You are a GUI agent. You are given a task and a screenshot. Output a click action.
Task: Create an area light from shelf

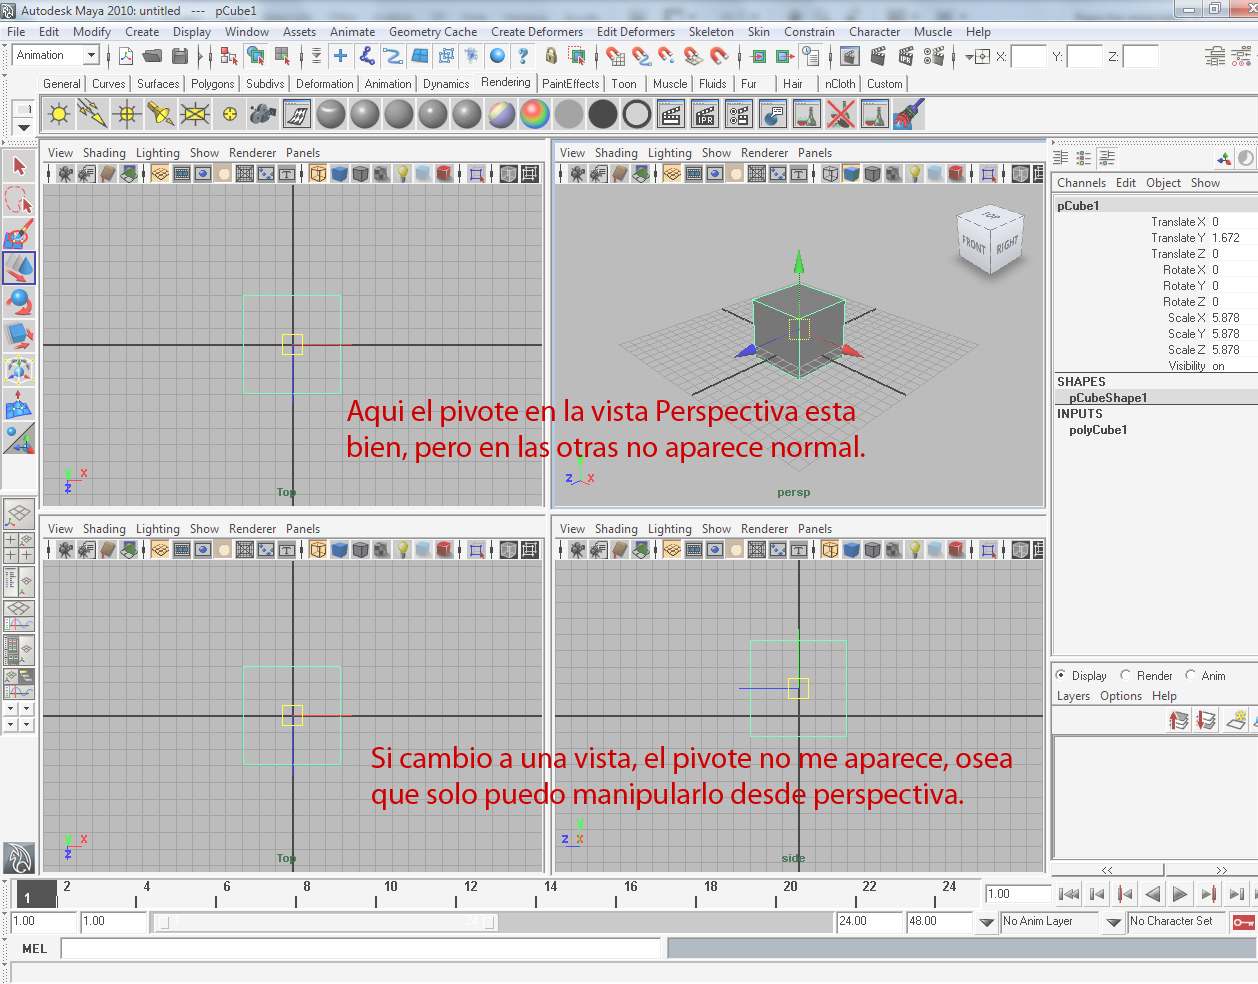tap(195, 114)
